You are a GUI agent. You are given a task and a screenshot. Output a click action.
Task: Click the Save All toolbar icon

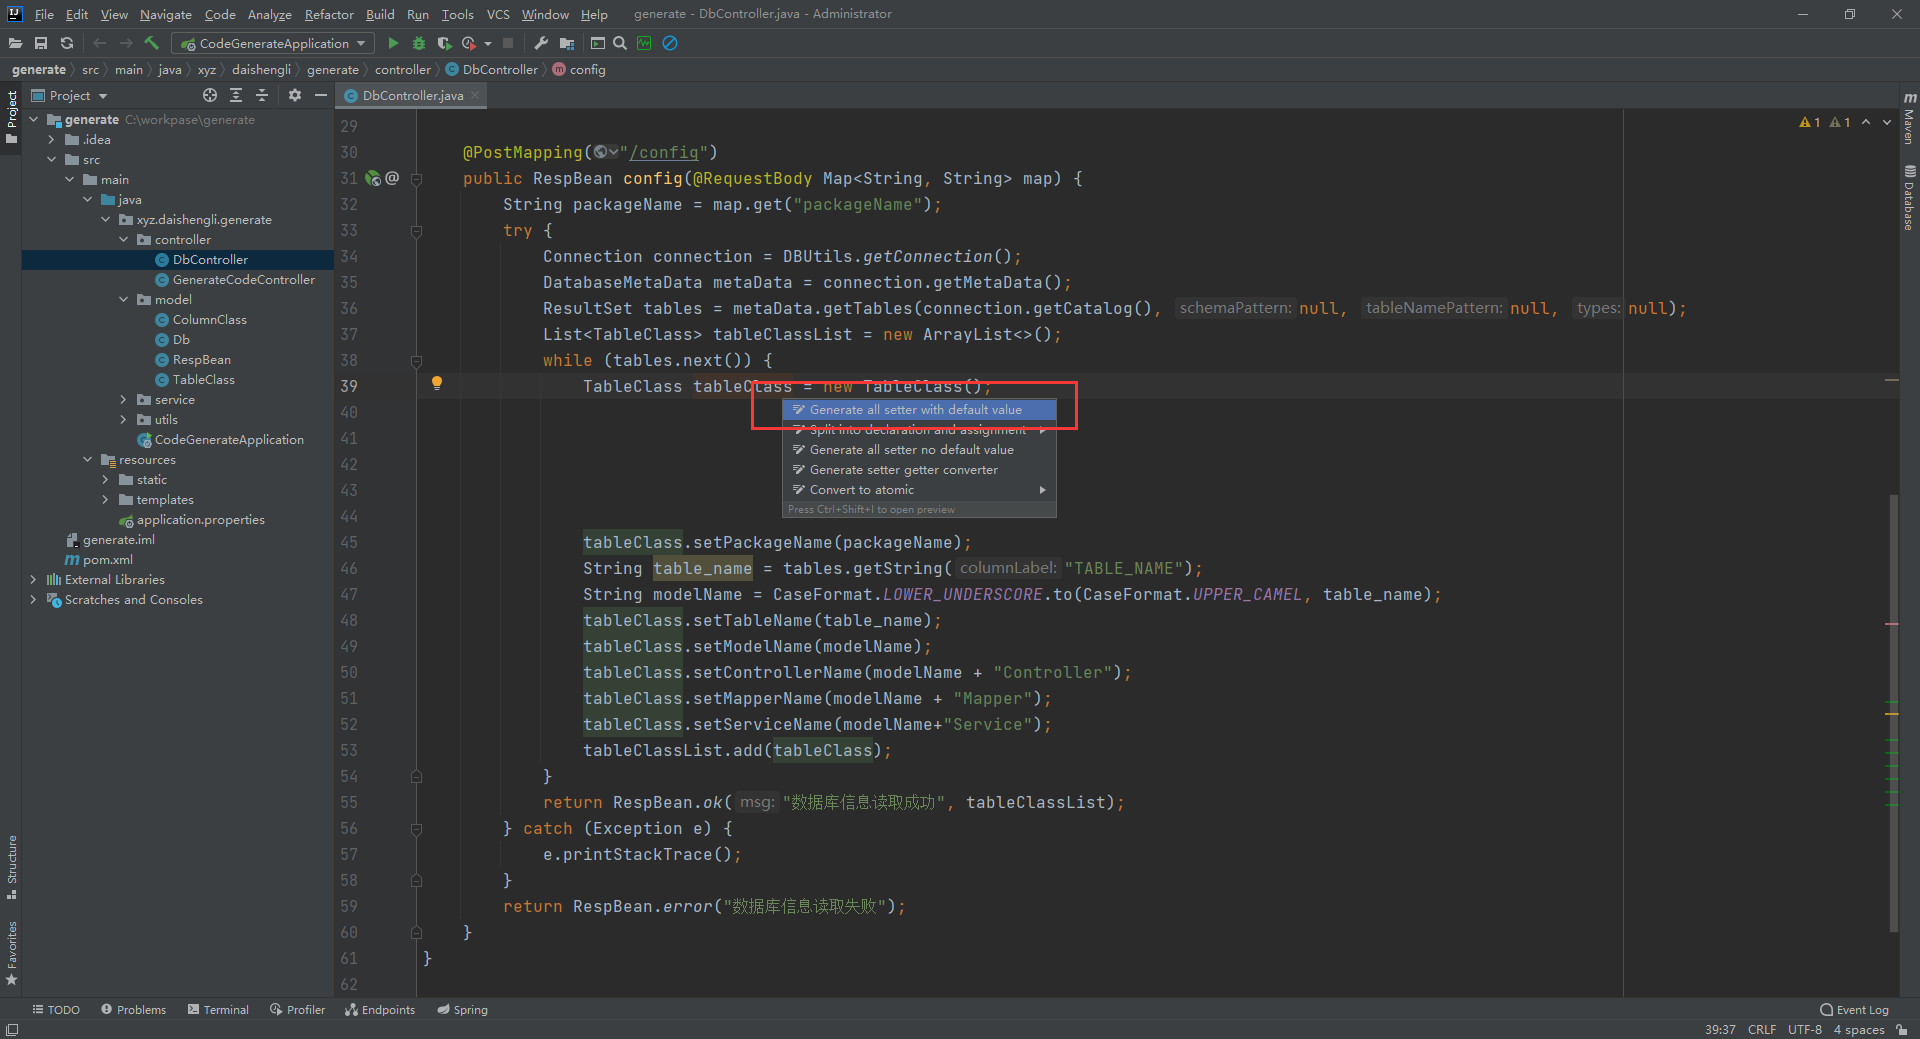[41, 43]
